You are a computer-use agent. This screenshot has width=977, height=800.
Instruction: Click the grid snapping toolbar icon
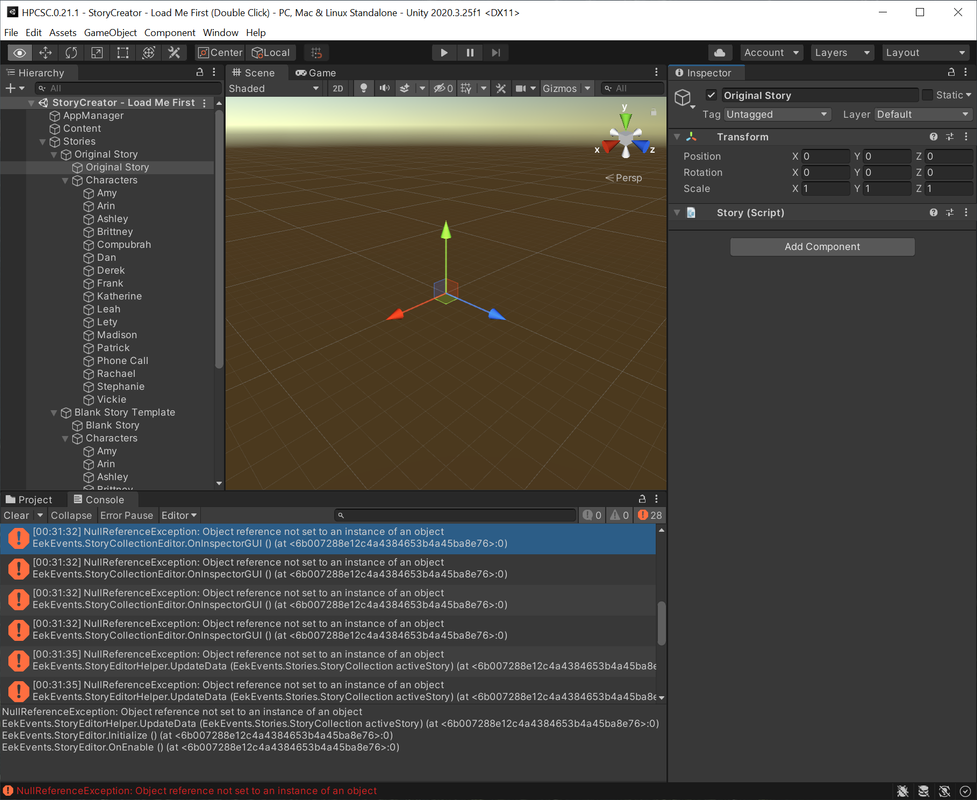click(x=317, y=53)
